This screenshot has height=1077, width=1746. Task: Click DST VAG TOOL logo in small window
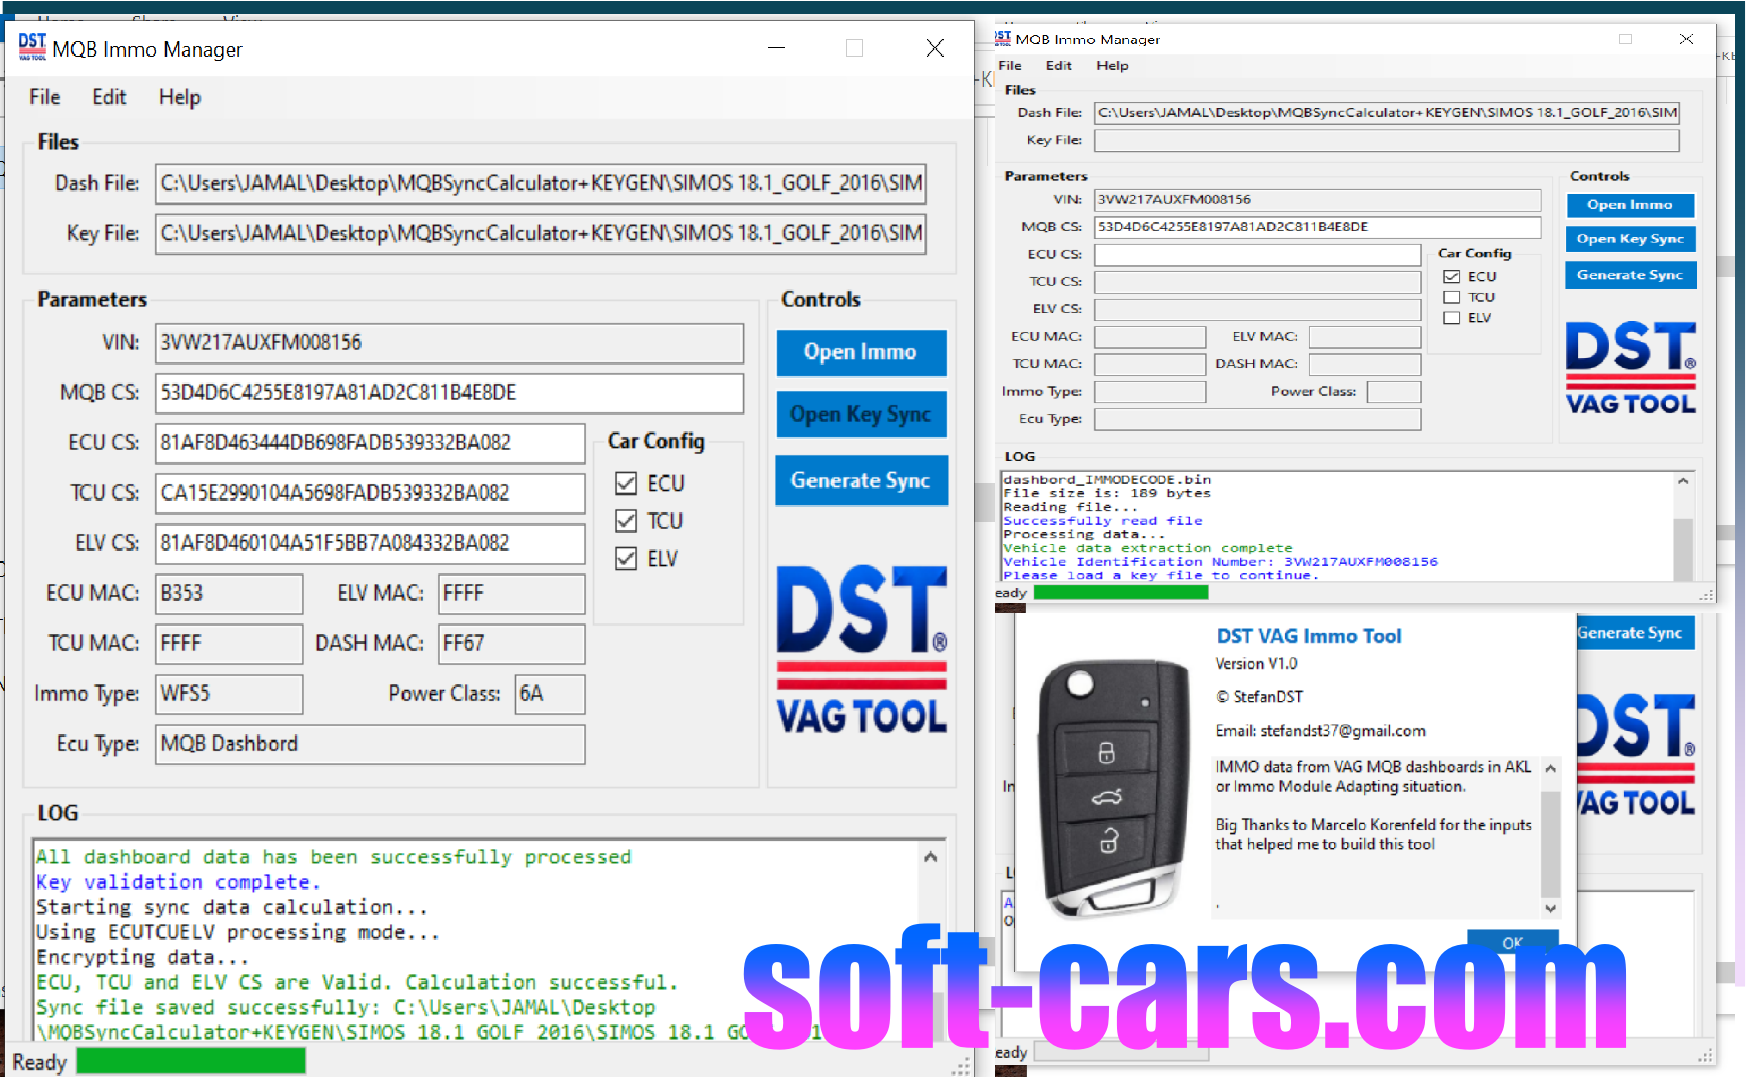[x=1630, y=368]
